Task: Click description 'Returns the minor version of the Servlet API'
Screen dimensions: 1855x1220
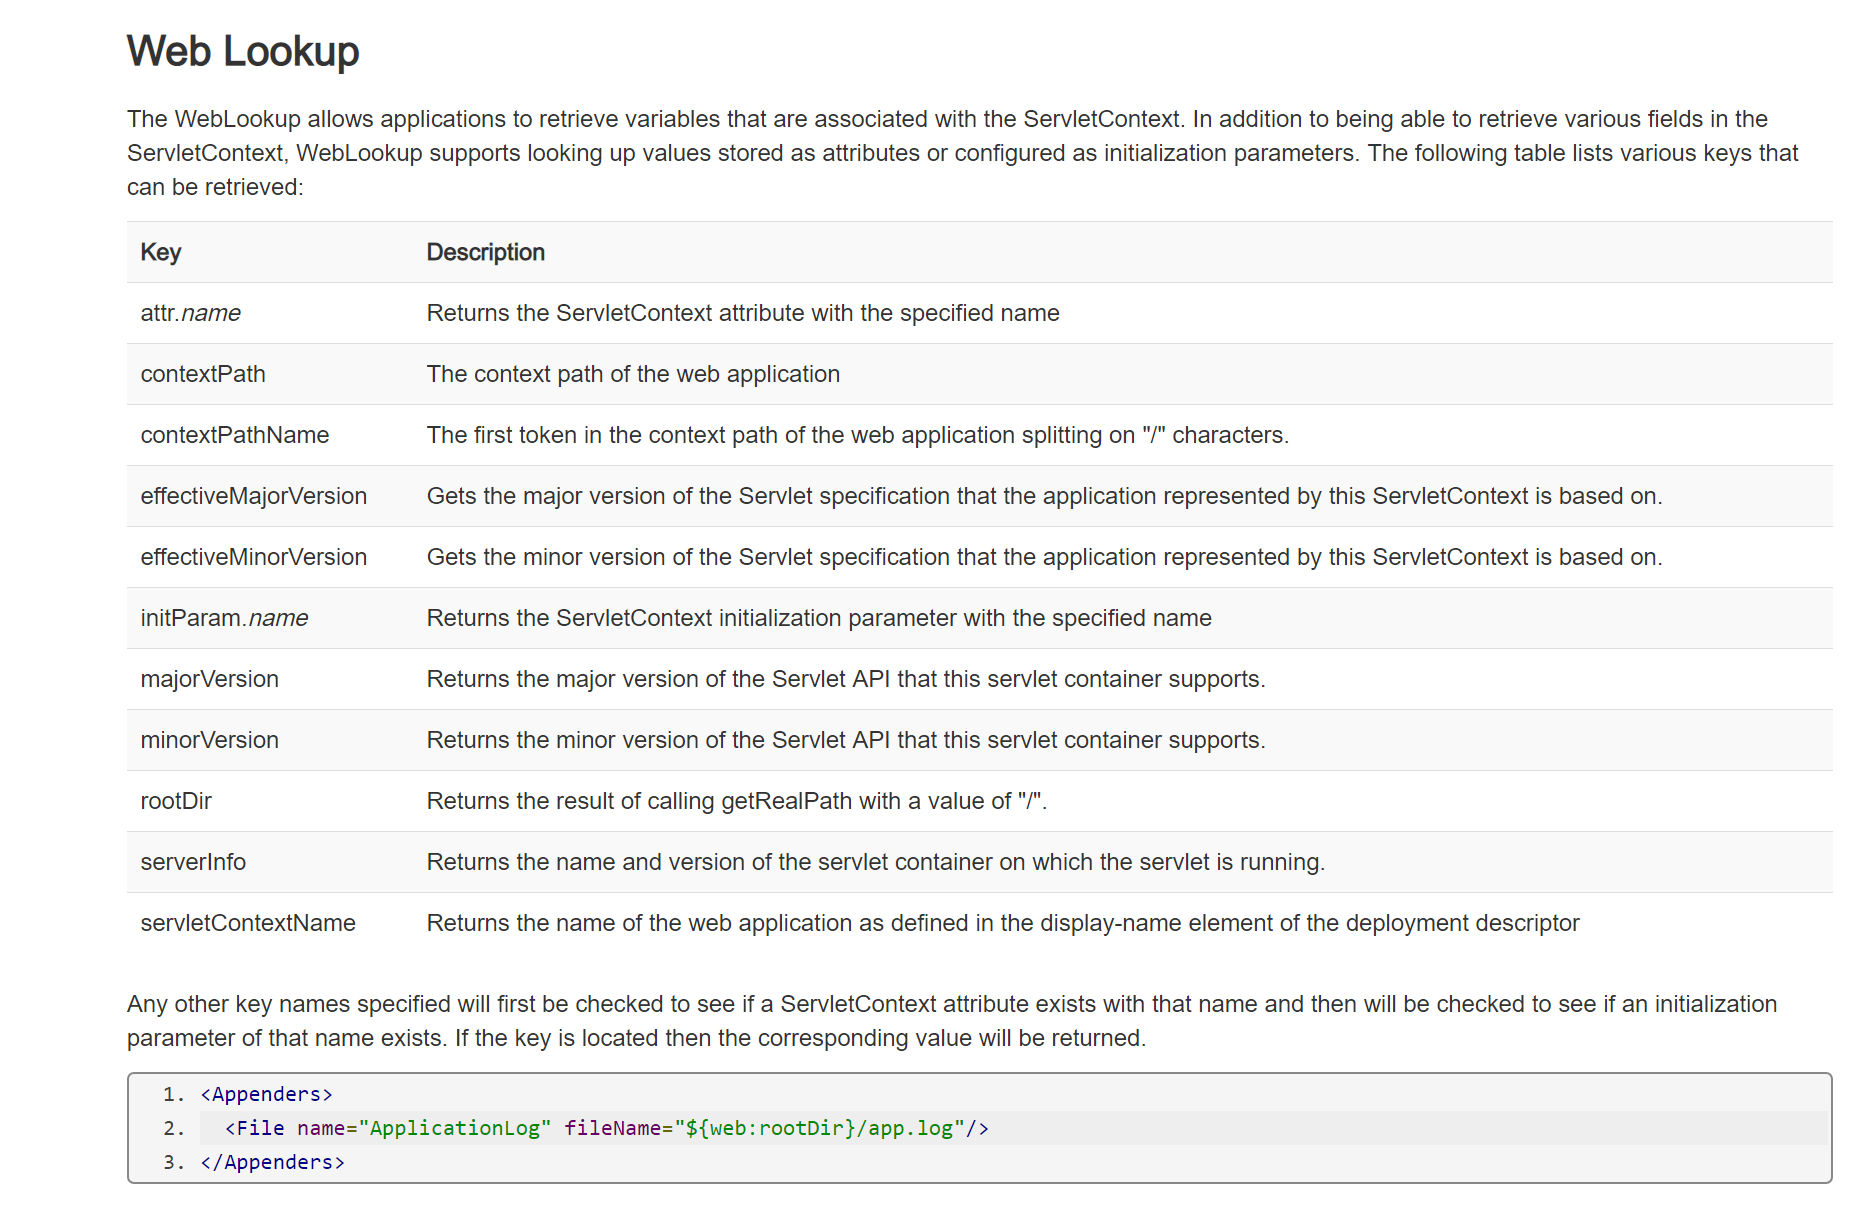Action: pos(846,740)
